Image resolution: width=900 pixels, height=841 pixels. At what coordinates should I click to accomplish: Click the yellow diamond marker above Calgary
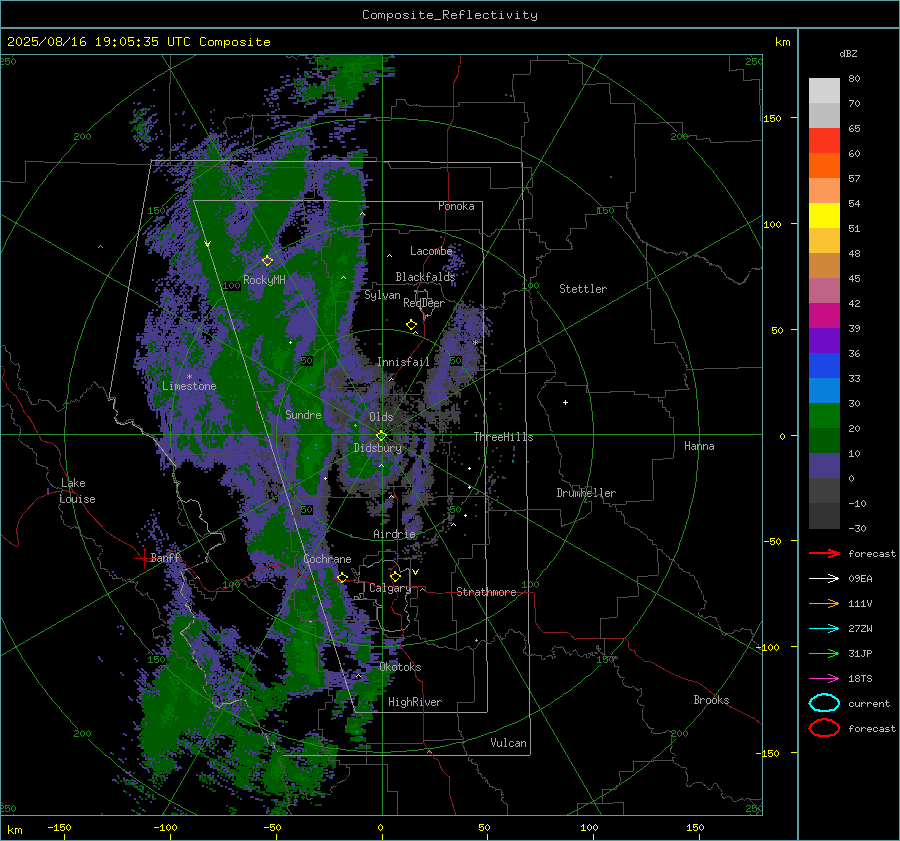click(395, 576)
